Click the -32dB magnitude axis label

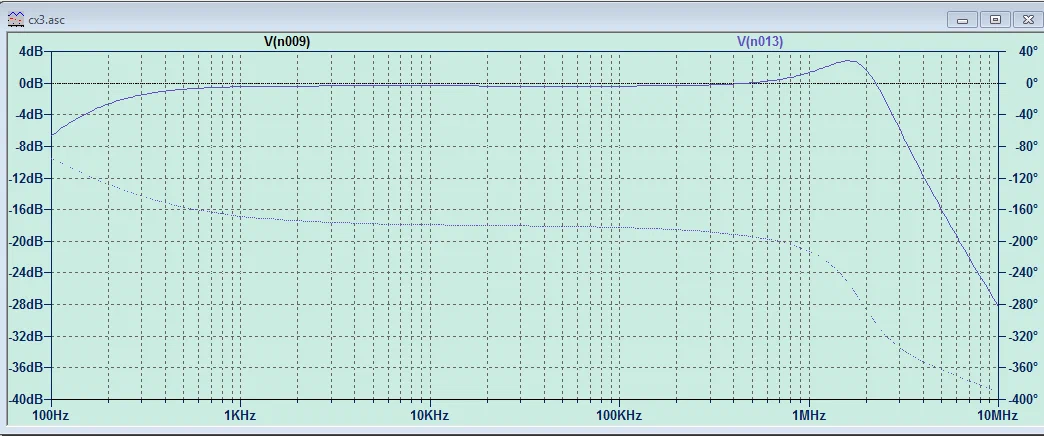pyautogui.click(x=27, y=335)
